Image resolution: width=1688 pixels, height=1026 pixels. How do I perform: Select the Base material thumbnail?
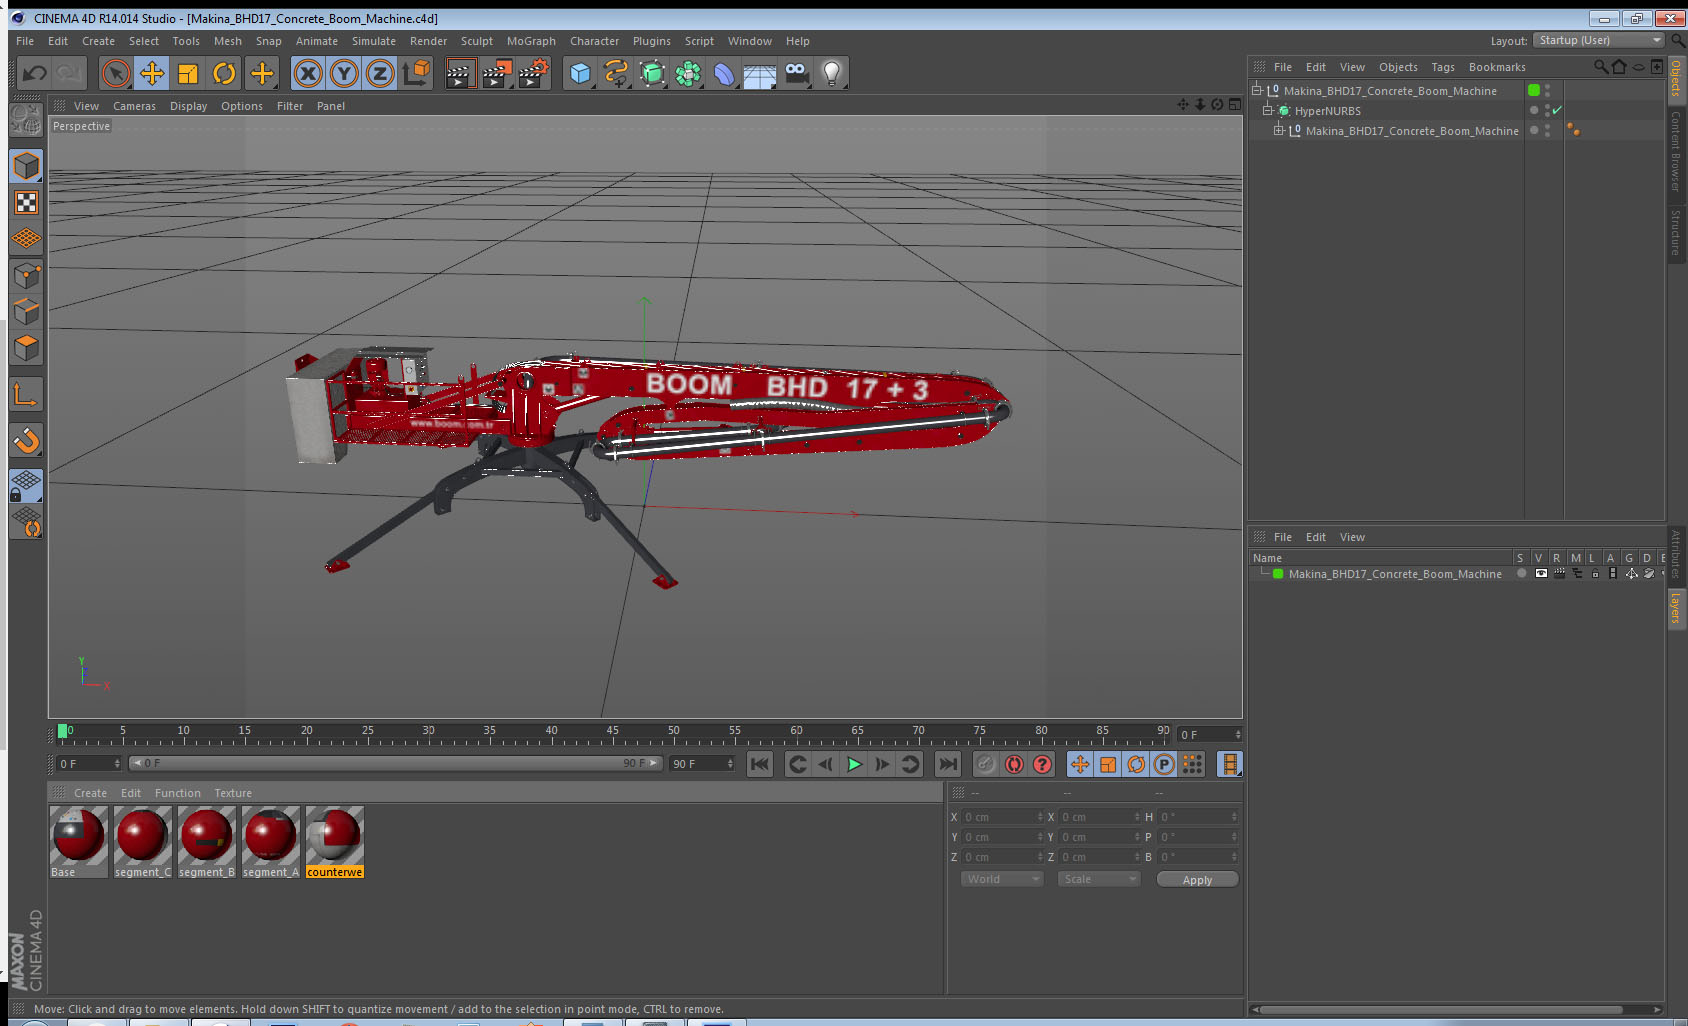point(79,843)
